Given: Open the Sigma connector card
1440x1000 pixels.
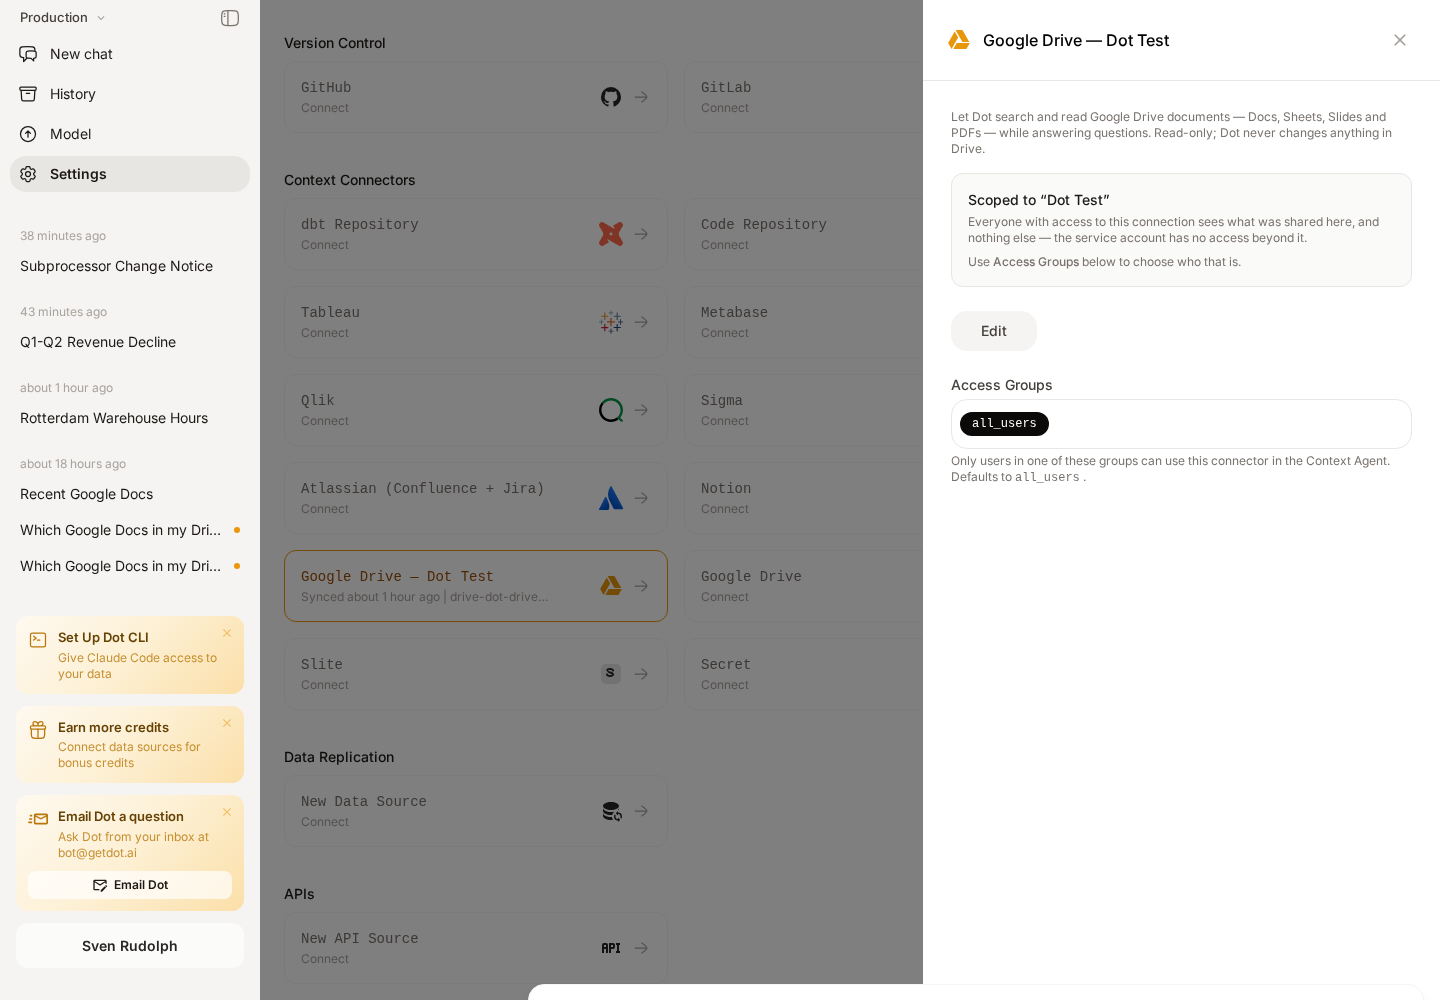Looking at the screenshot, I should [803, 410].
